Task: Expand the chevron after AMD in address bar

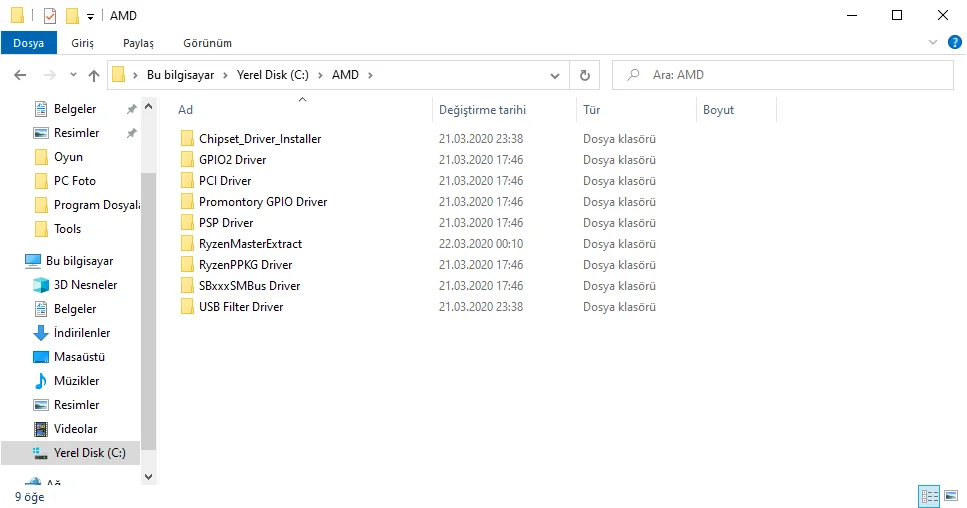Action: coord(371,75)
